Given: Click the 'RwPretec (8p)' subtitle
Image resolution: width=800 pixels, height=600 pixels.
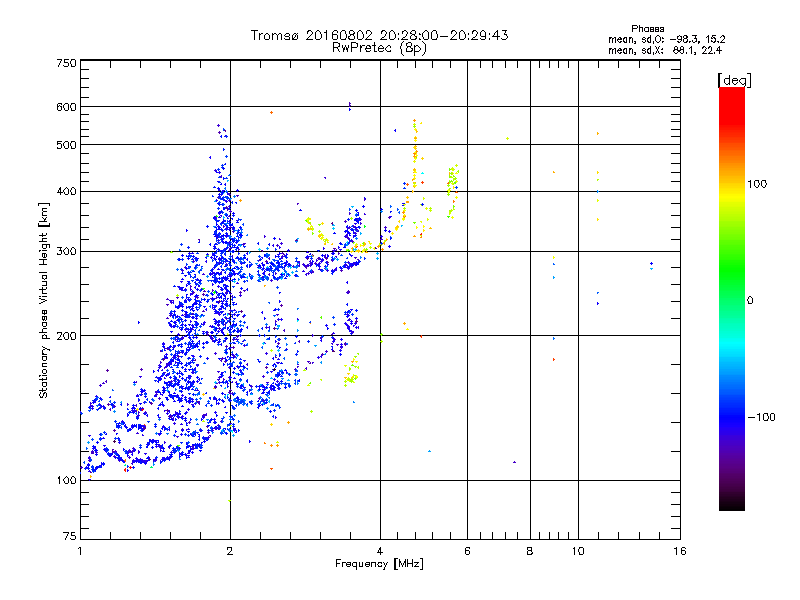Looking at the screenshot, I should click(379, 48).
